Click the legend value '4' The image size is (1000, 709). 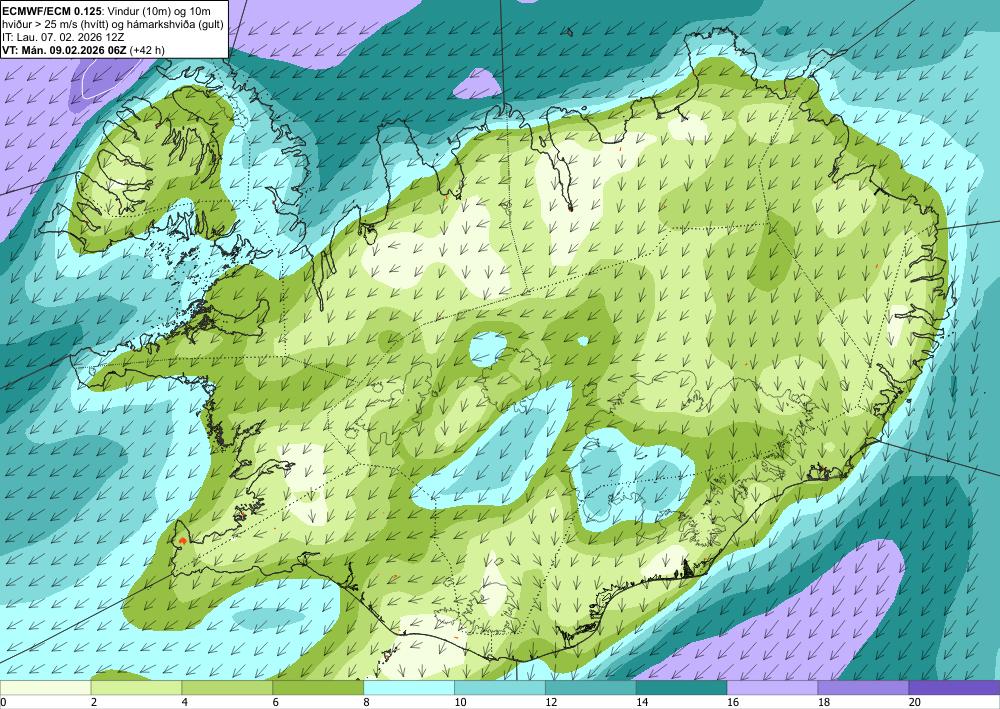pyautogui.click(x=185, y=702)
